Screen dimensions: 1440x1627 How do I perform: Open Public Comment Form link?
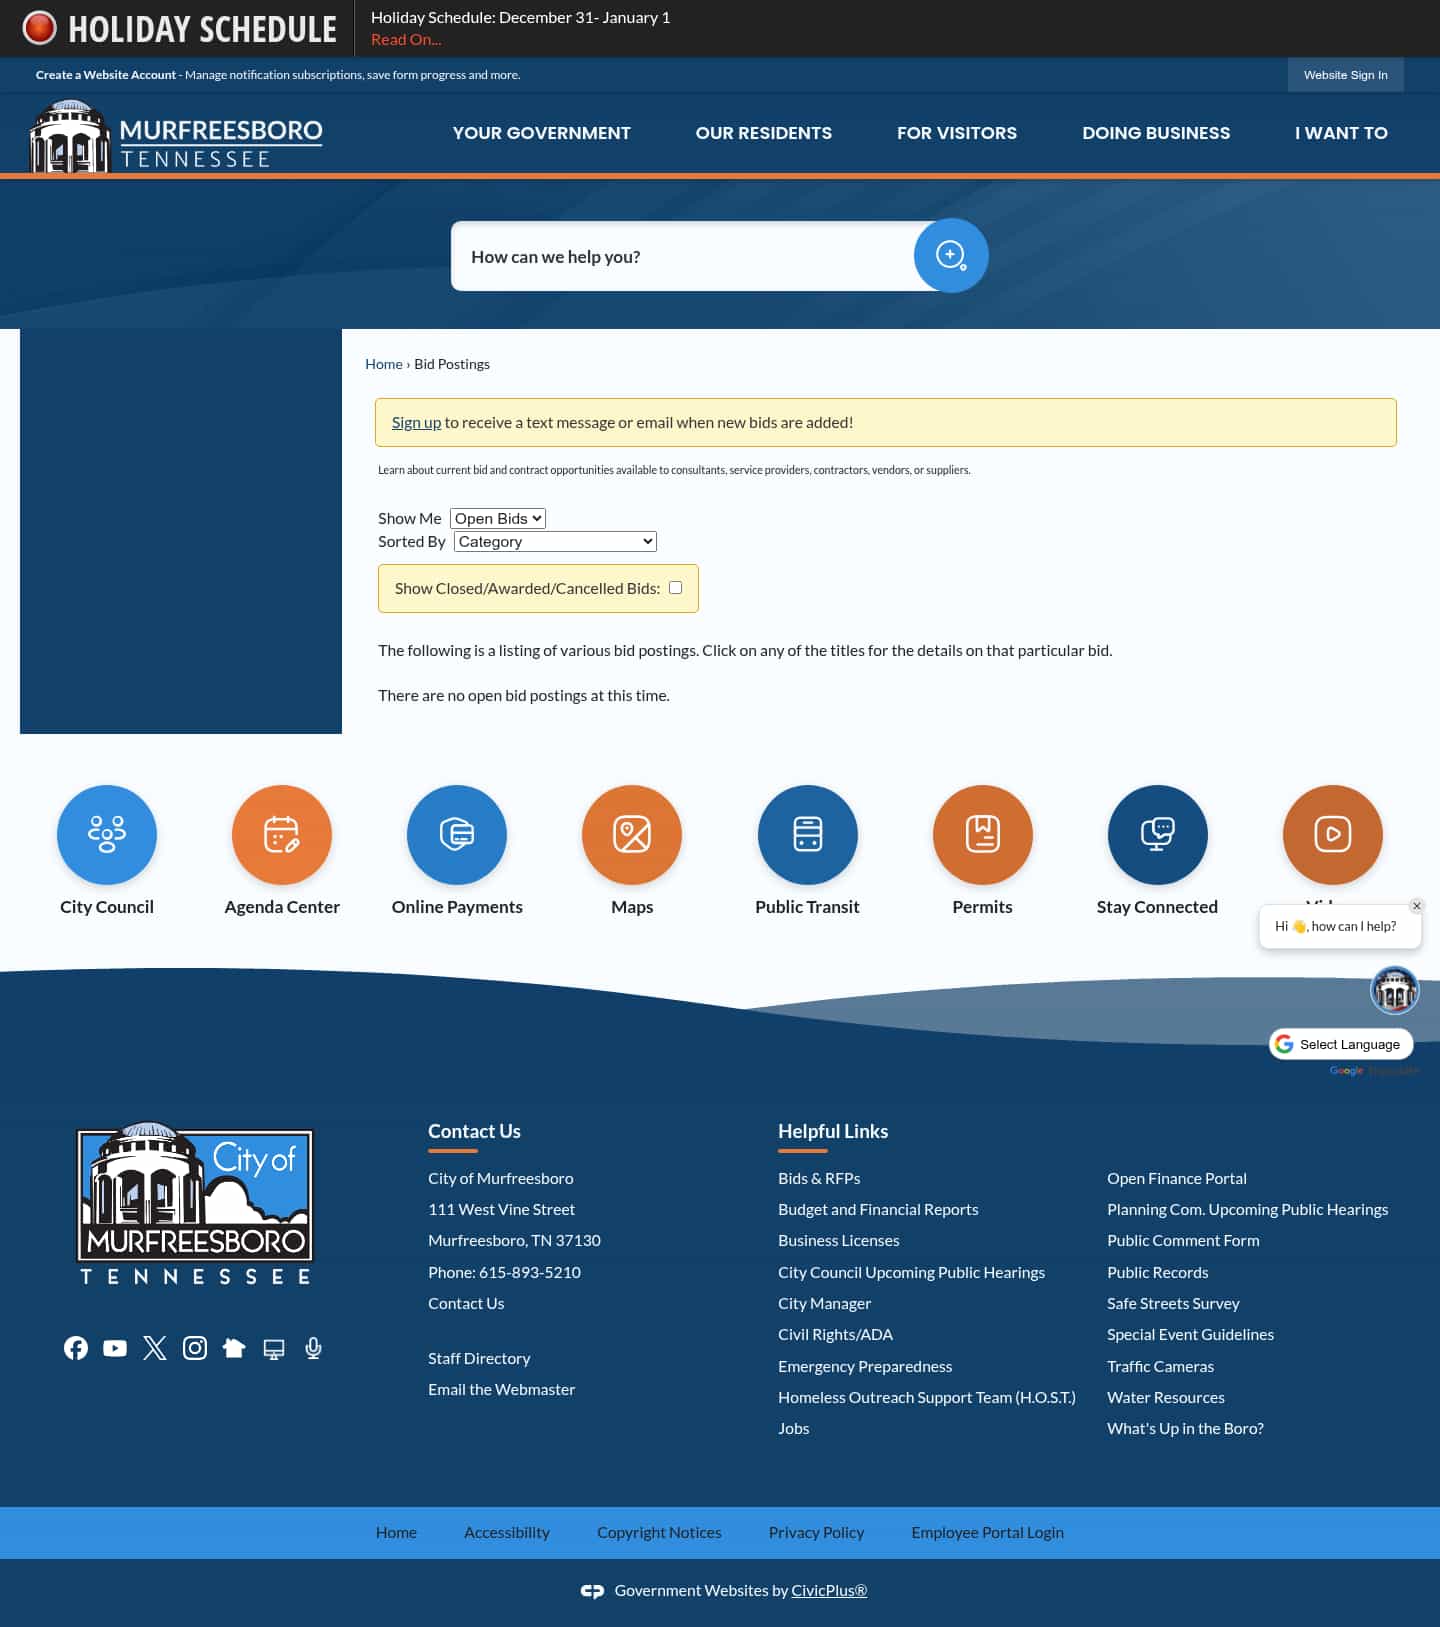click(1183, 1240)
